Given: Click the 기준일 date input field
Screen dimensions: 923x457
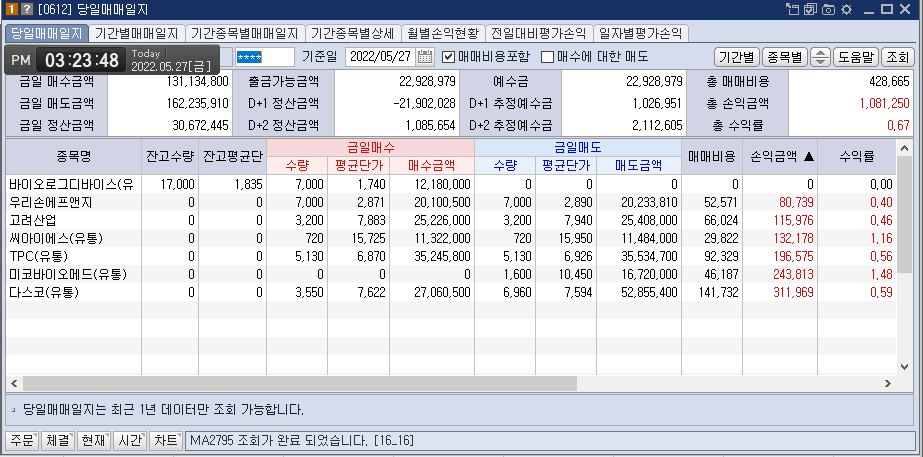Looking at the screenshot, I should 380,57.
